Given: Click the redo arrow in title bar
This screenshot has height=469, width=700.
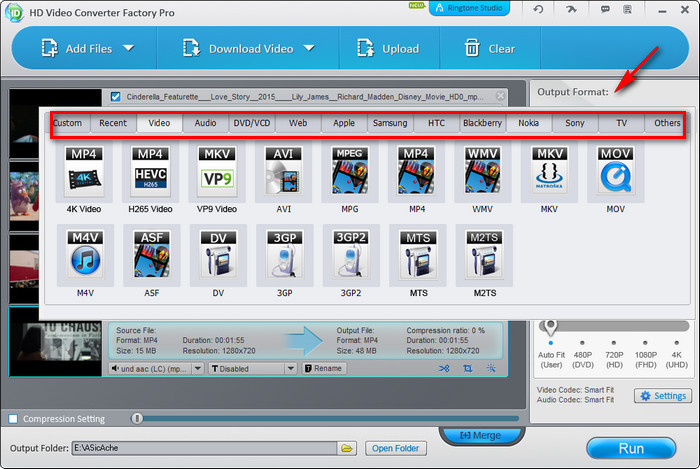Looking at the screenshot, I should point(571,9).
